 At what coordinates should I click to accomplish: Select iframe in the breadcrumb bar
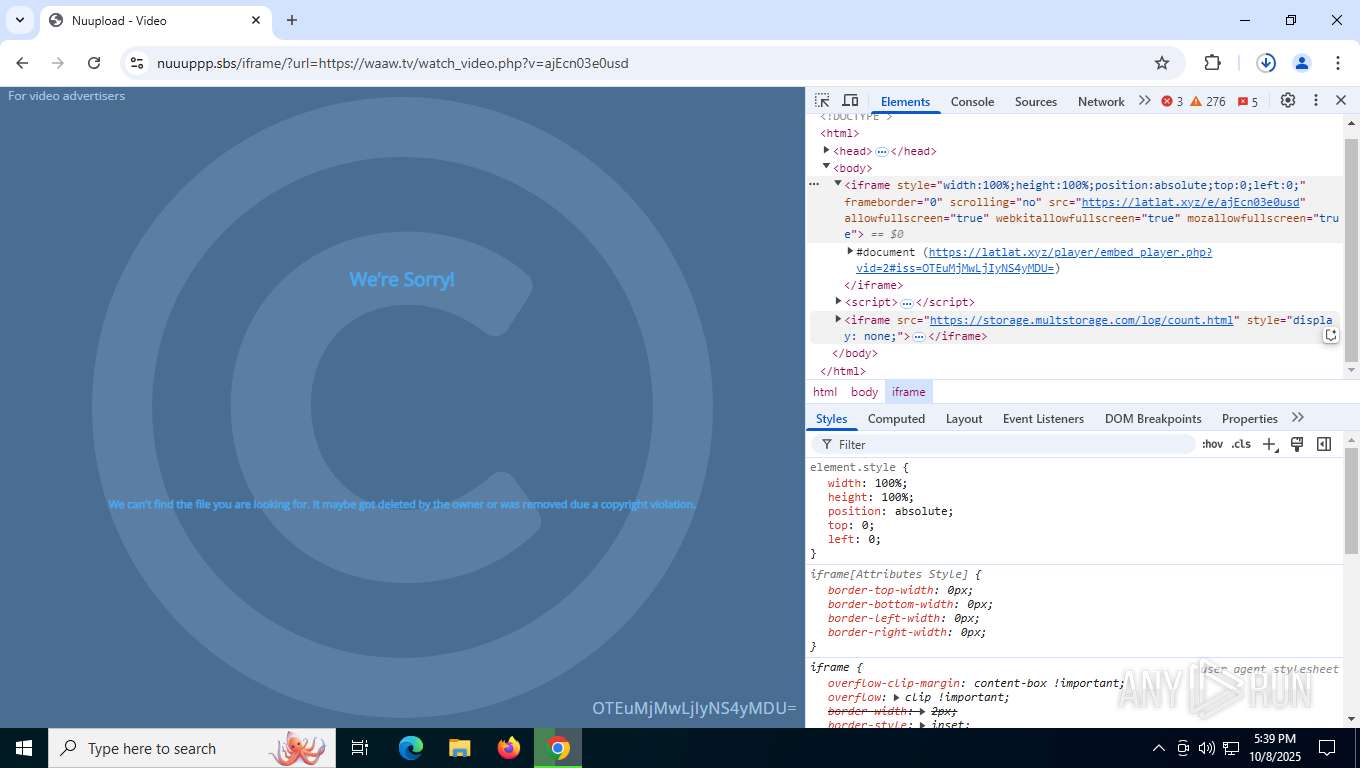[908, 392]
